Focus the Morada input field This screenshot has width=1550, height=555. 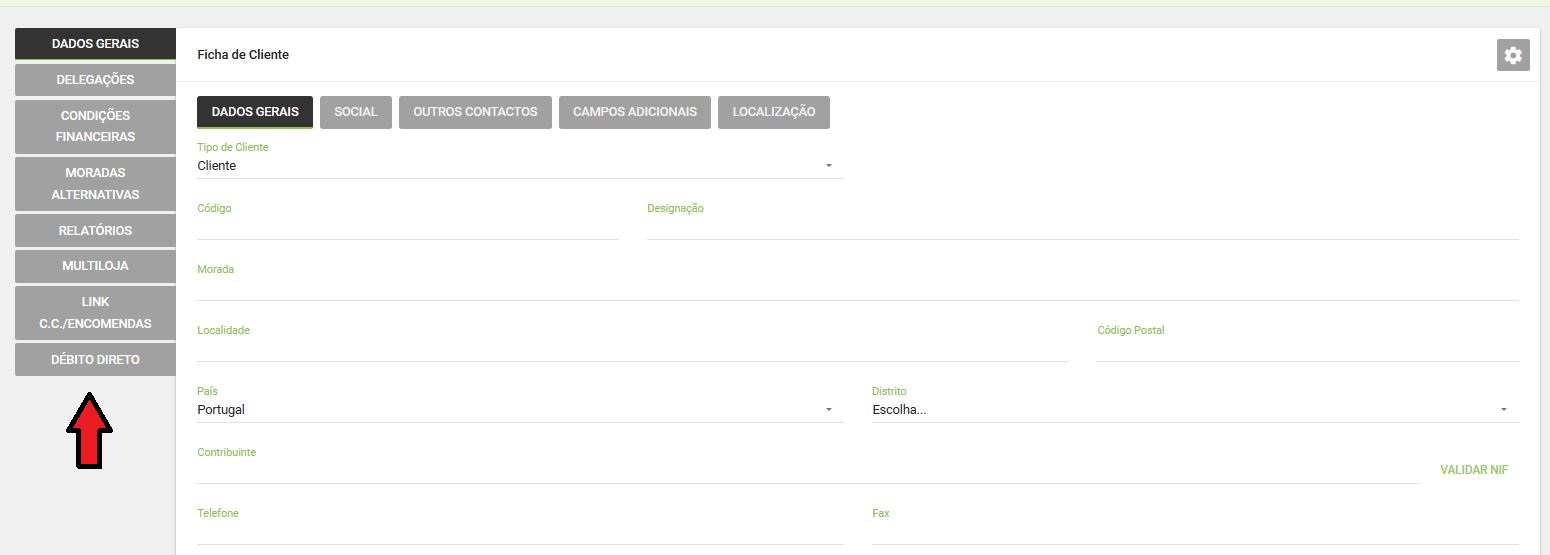click(x=858, y=289)
